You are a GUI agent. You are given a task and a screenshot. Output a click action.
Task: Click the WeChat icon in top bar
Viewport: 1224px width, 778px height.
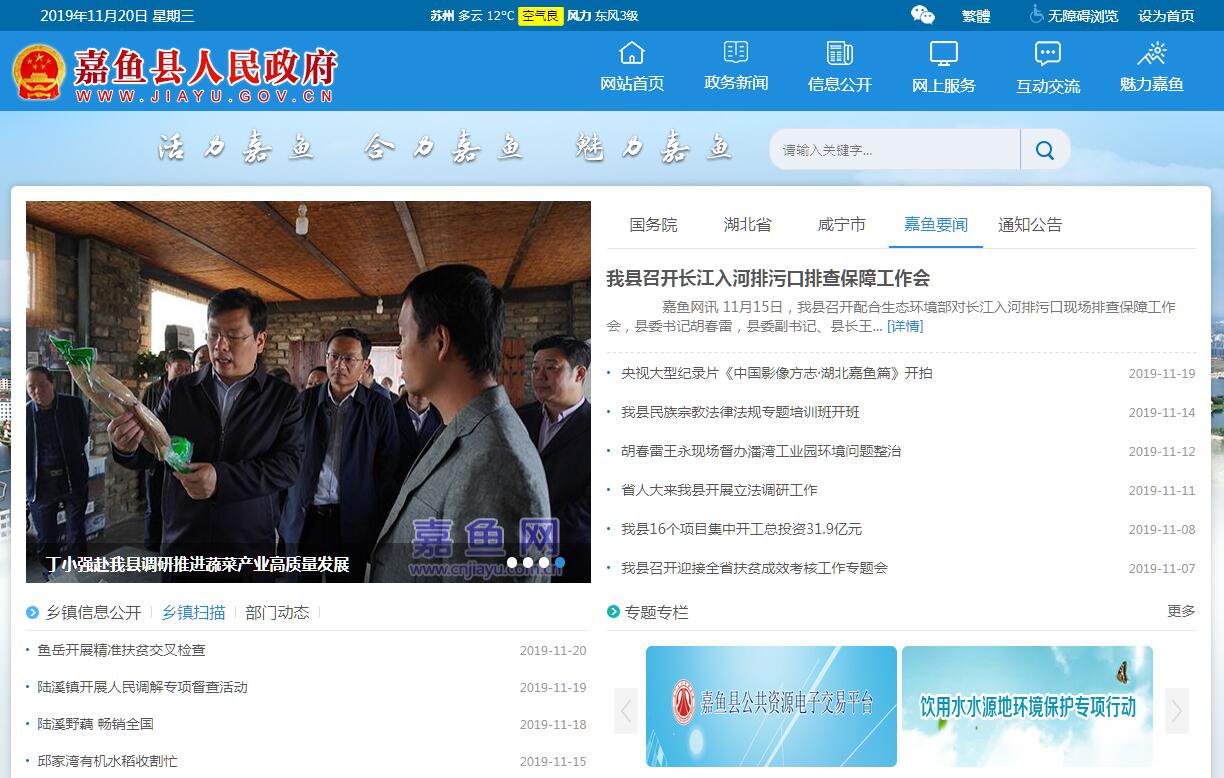(922, 15)
